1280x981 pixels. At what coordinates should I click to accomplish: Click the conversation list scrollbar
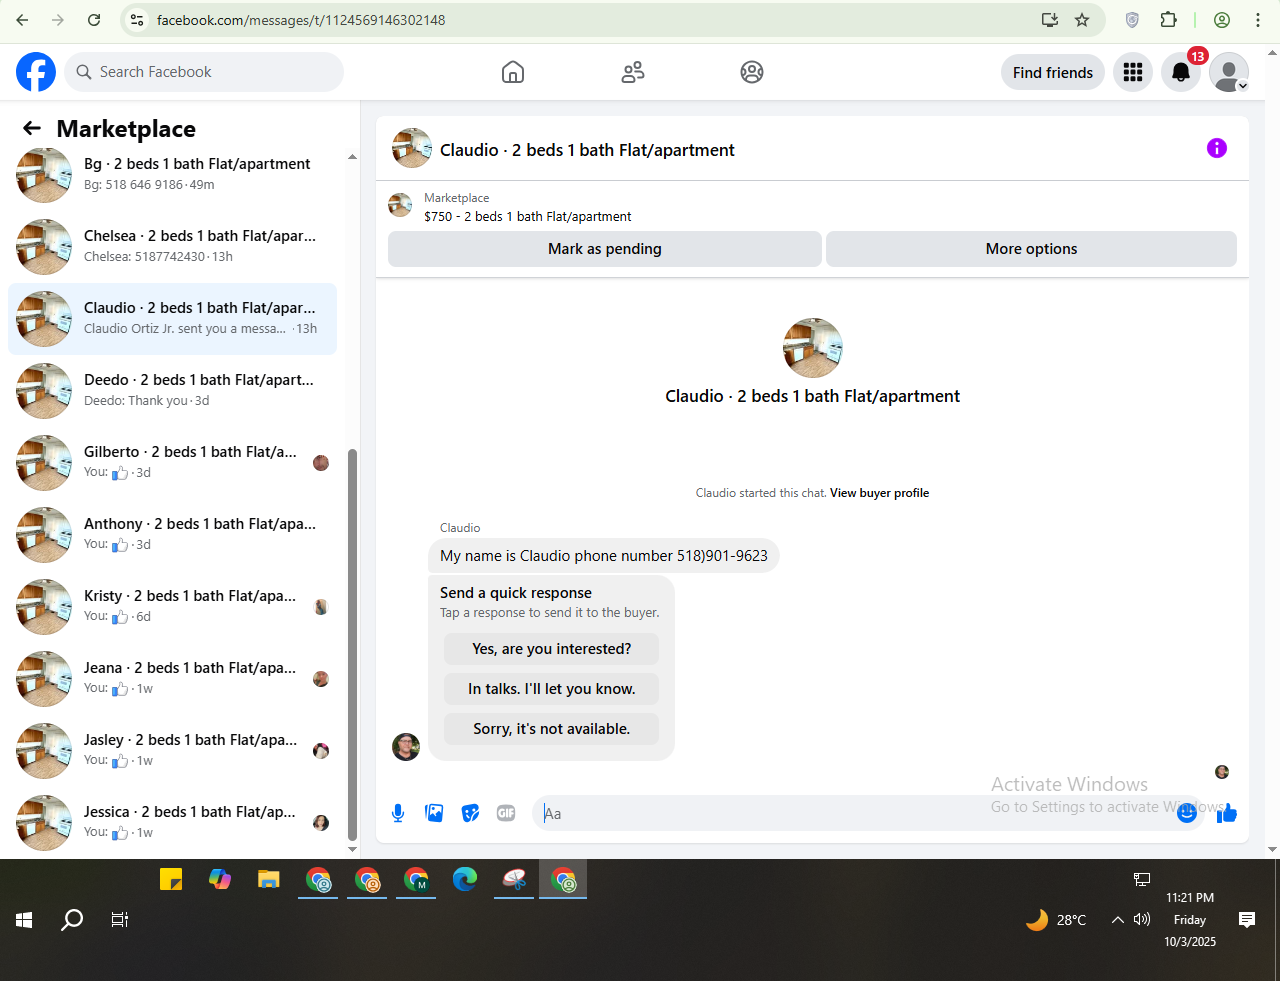(x=352, y=645)
